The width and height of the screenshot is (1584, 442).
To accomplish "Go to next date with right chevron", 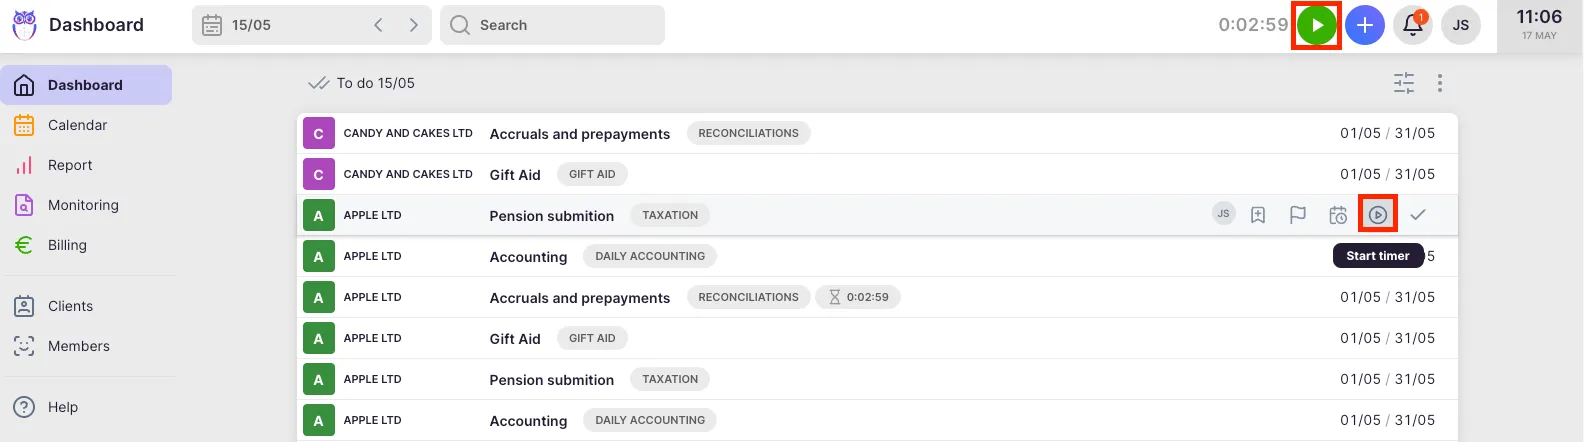I will coord(413,25).
